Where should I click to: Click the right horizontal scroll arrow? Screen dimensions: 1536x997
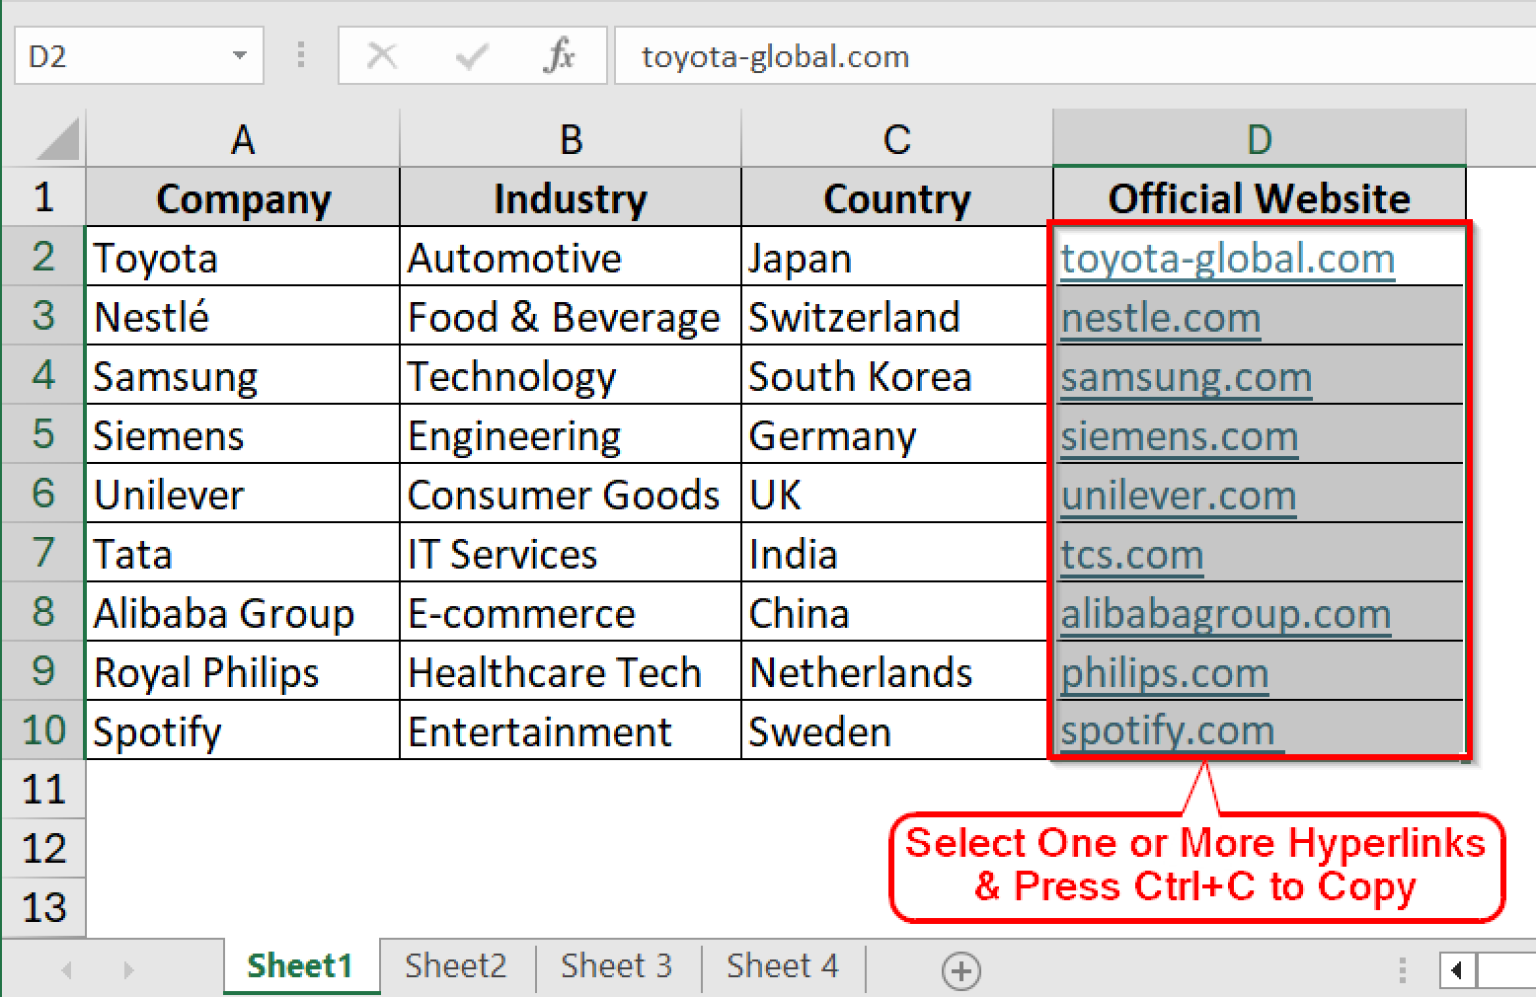[1455, 968]
